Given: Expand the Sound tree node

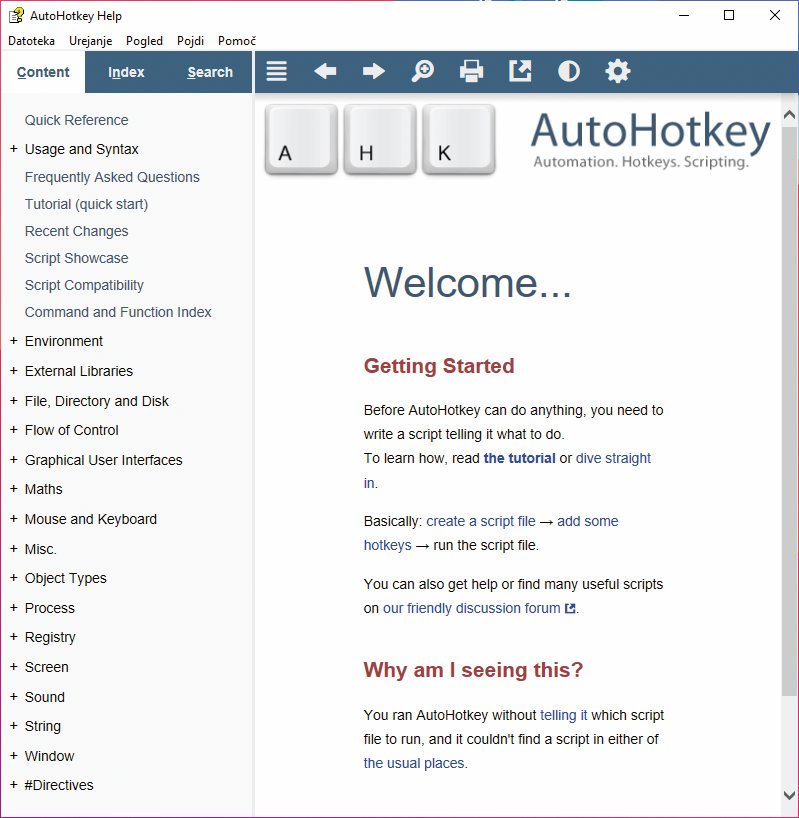Looking at the screenshot, I should [14, 697].
